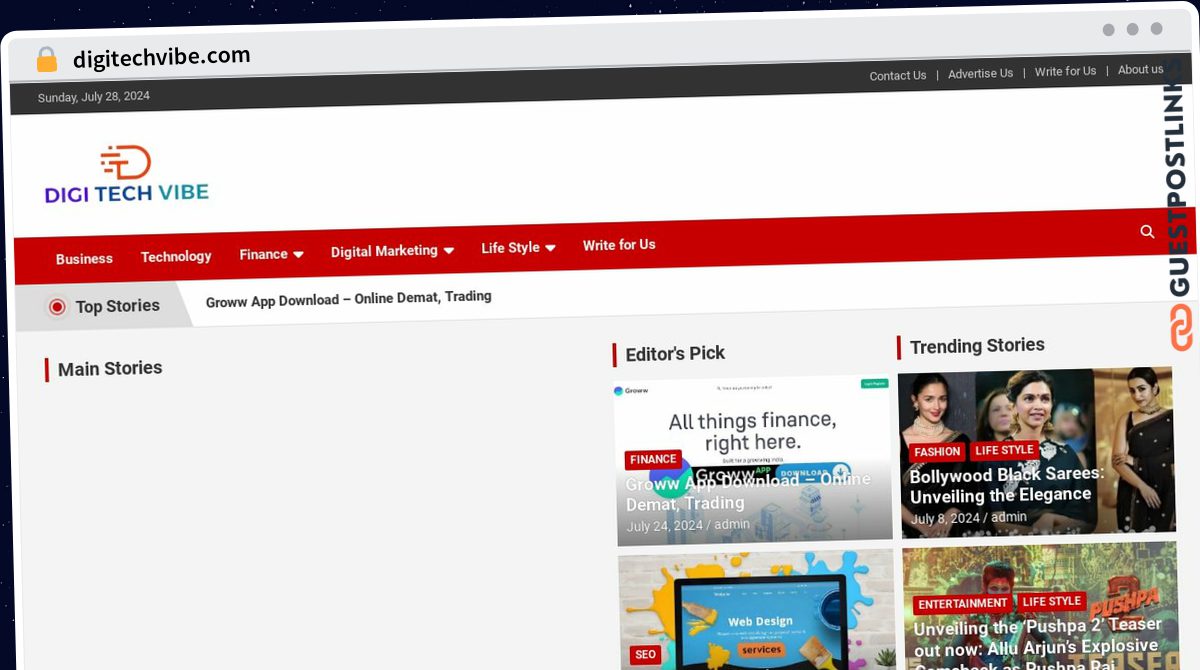
Task: Open Groww App Download article title in Editor's Pick
Action: pyautogui.click(x=748, y=491)
